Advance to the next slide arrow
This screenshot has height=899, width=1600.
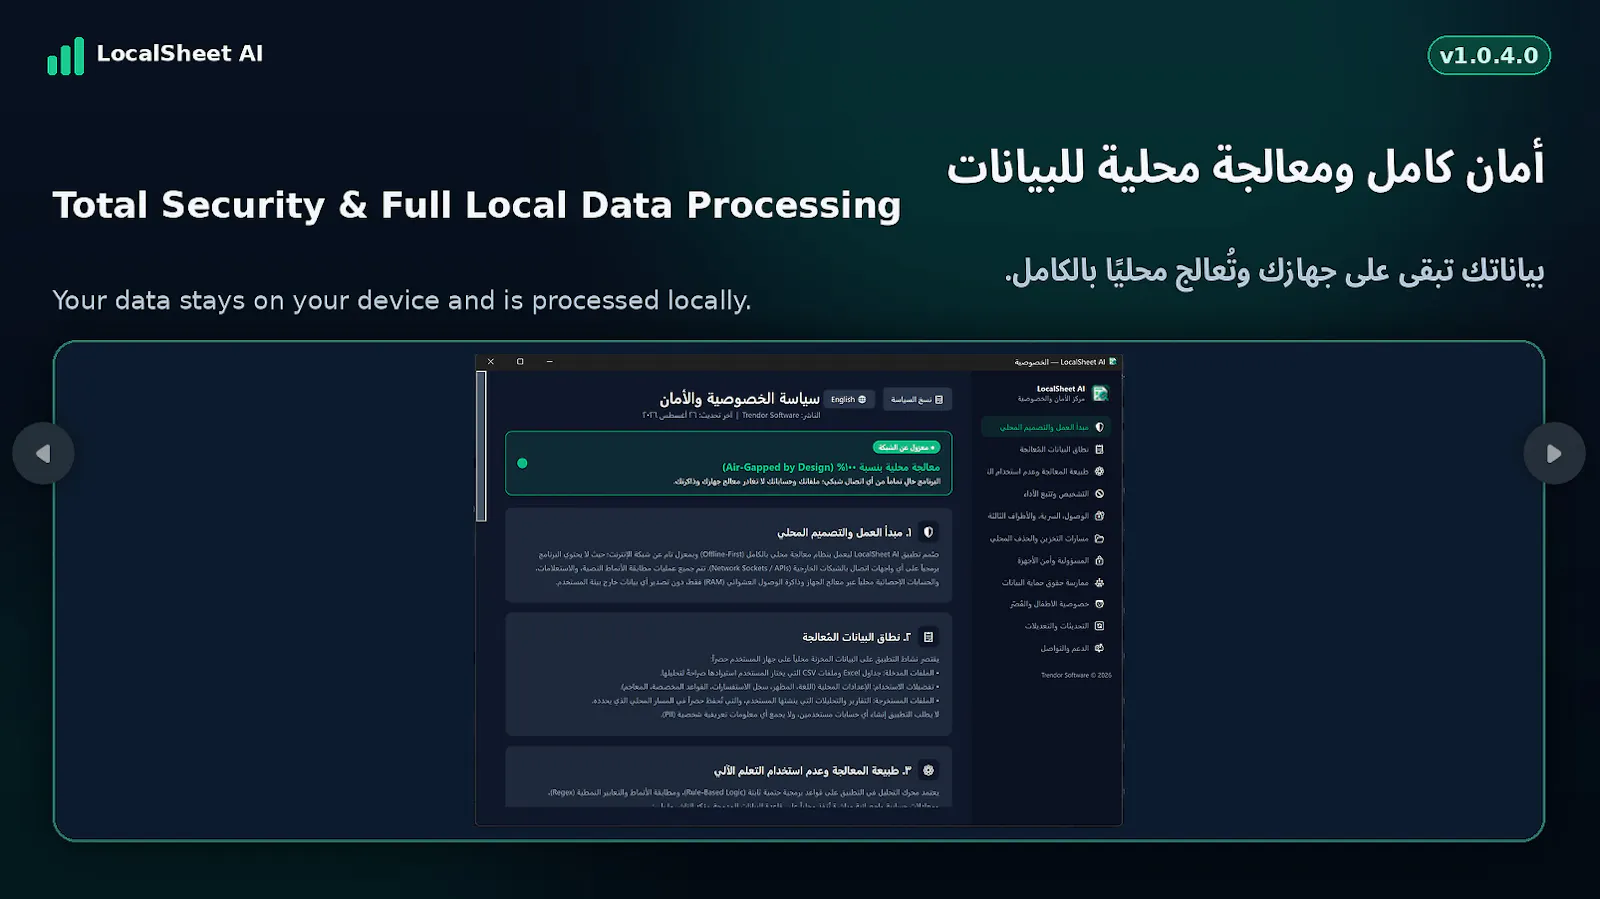pos(1554,454)
